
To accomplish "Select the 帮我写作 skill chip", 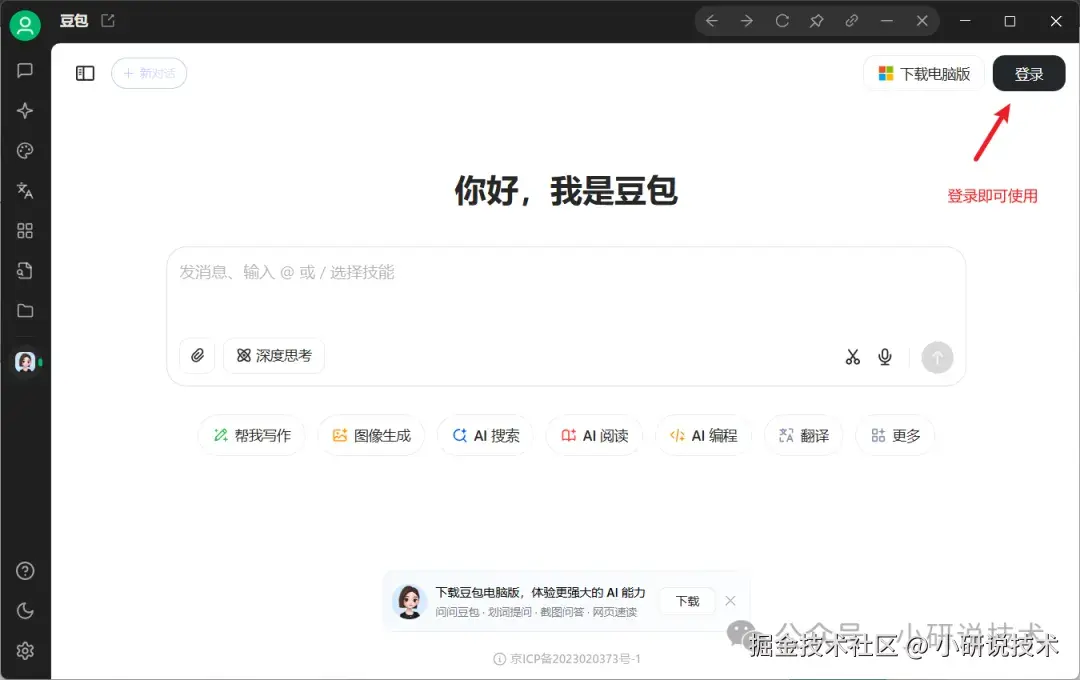I will pyautogui.click(x=251, y=435).
